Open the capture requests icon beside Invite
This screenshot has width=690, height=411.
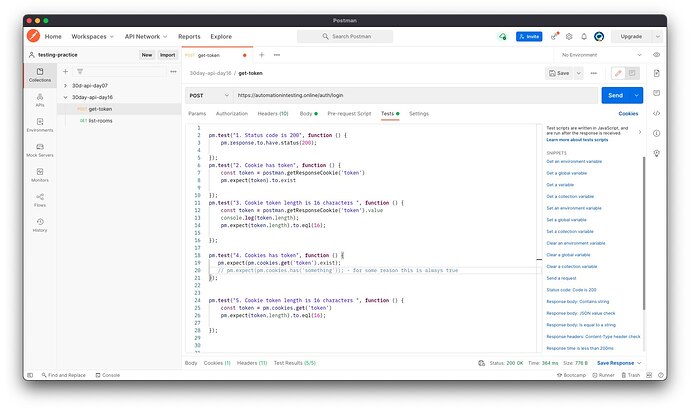[x=554, y=36]
